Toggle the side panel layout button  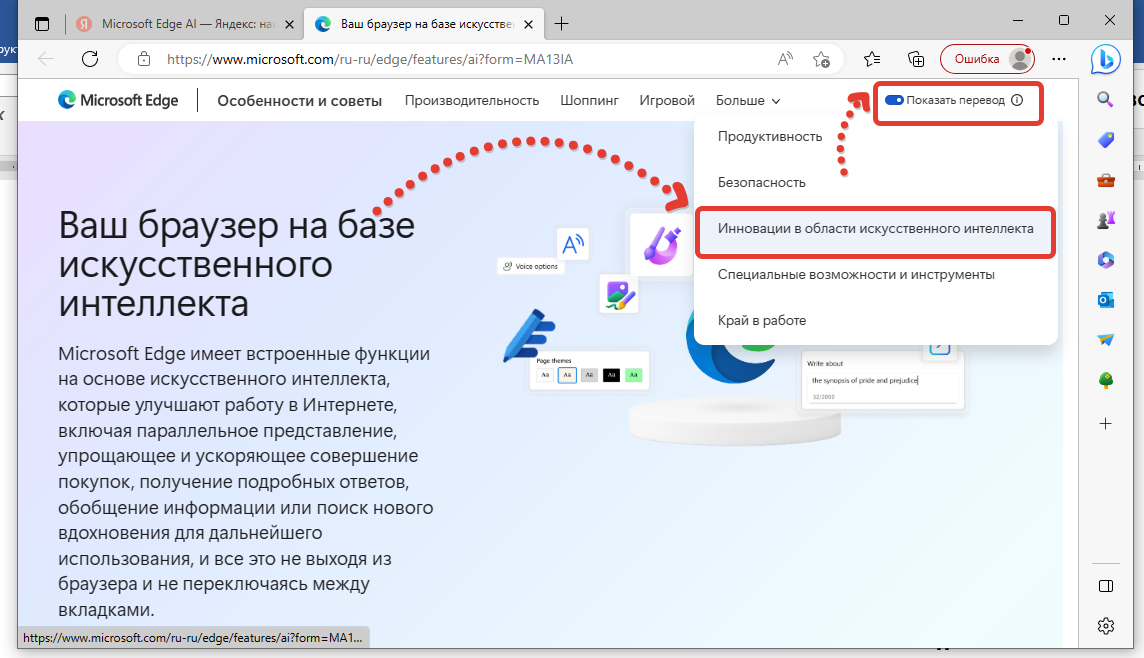[x=1105, y=587]
